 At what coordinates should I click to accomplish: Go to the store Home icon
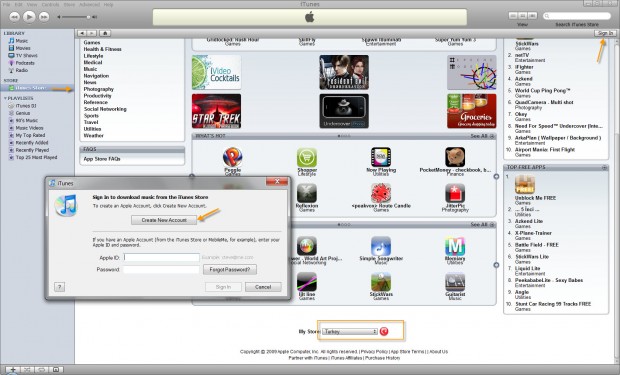pos(105,33)
